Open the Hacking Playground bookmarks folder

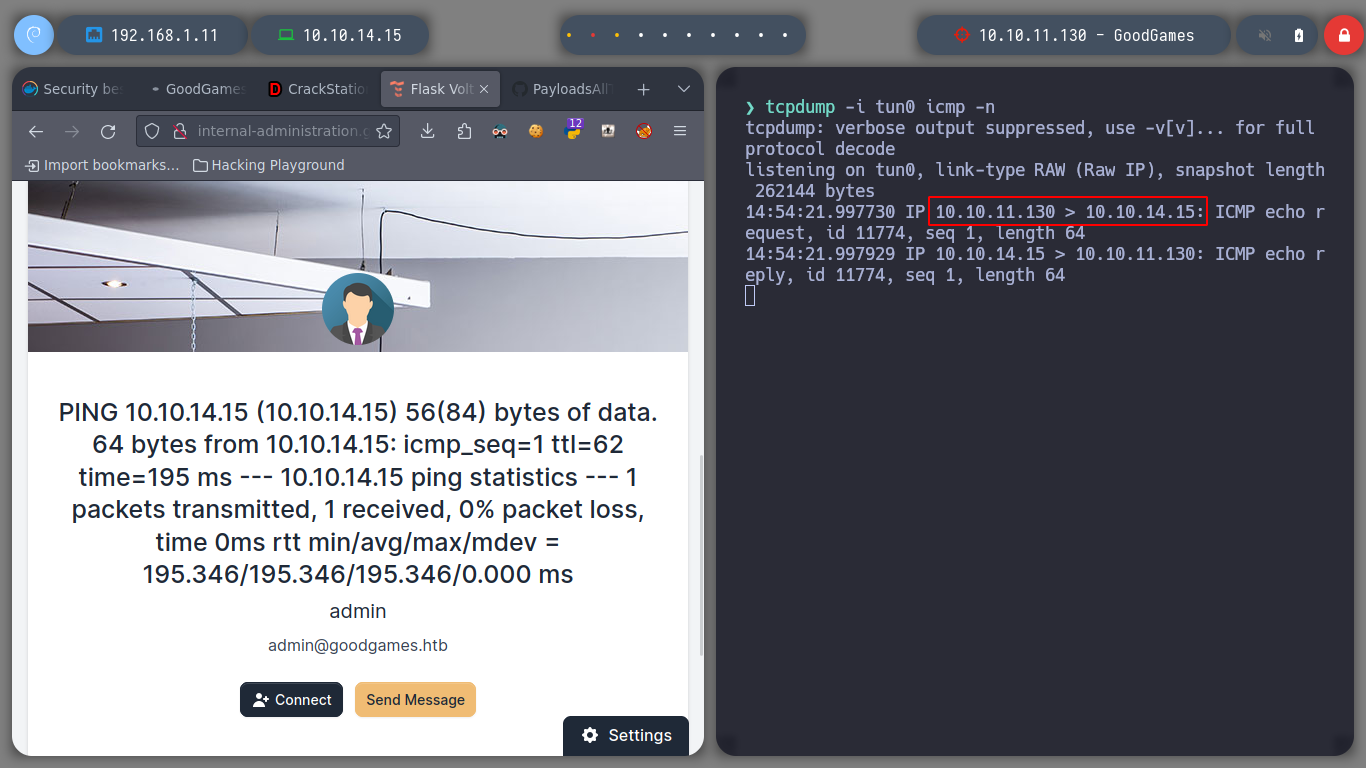(x=269, y=165)
